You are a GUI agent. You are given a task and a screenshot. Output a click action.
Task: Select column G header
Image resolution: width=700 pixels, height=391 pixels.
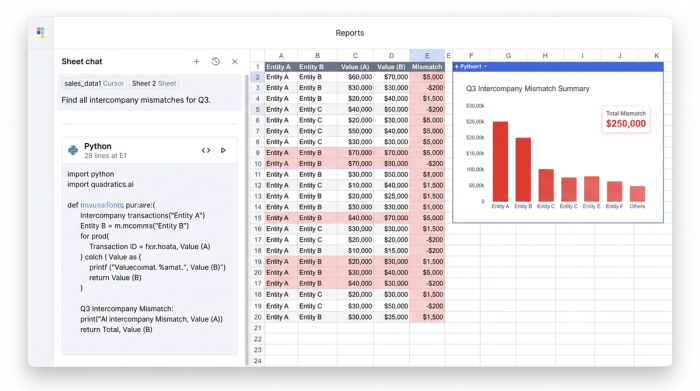(508, 56)
